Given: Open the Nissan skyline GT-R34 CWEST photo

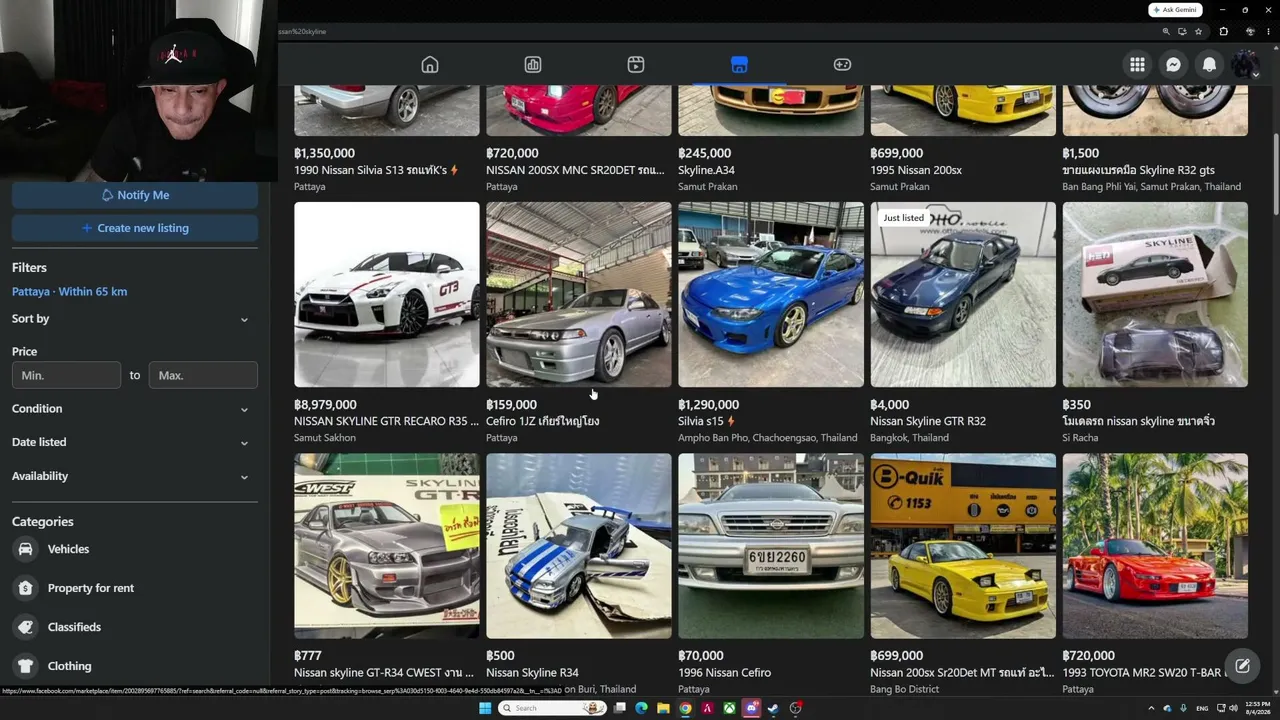Looking at the screenshot, I should pyautogui.click(x=387, y=546).
